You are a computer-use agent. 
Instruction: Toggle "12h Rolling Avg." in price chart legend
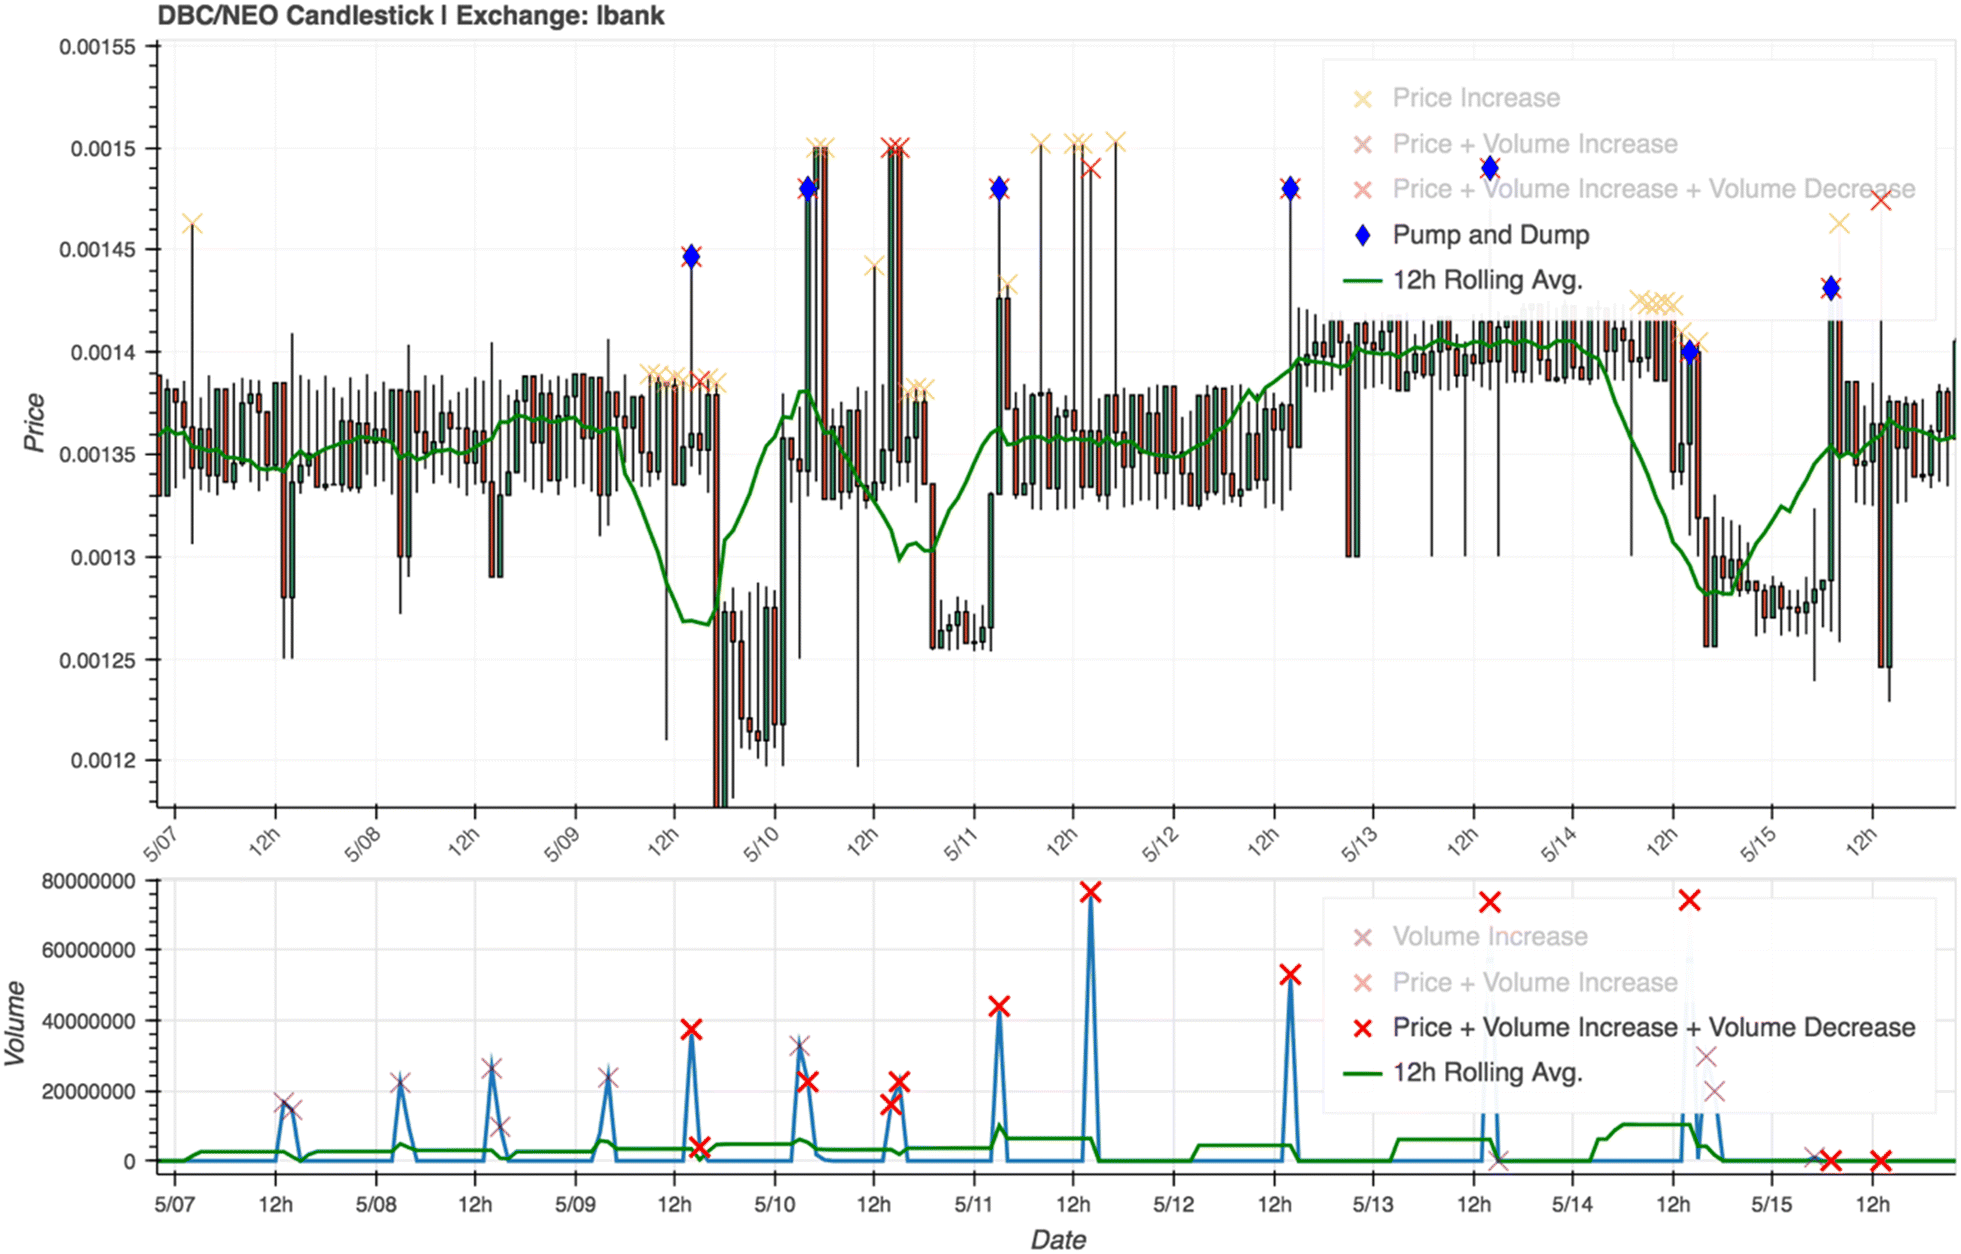[1464, 280]
